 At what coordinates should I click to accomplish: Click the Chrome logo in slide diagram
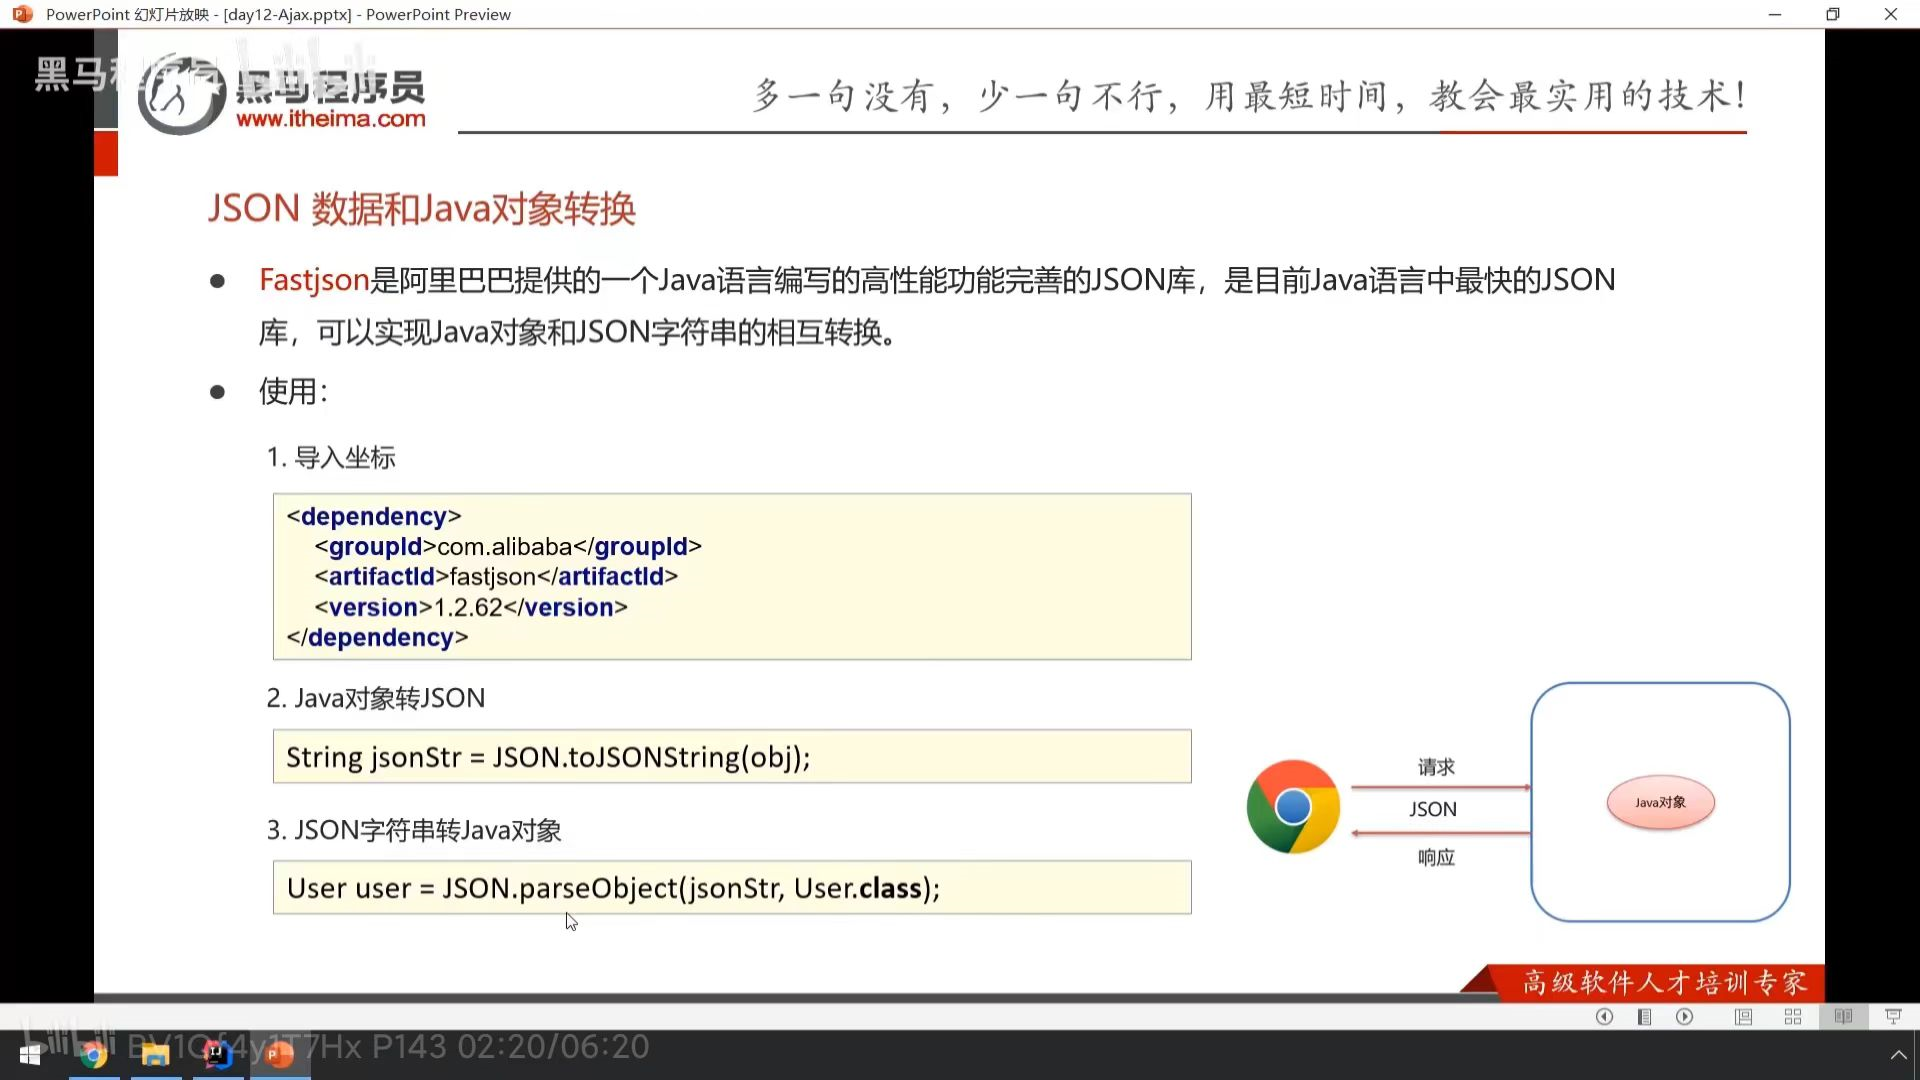point(1293,806)
